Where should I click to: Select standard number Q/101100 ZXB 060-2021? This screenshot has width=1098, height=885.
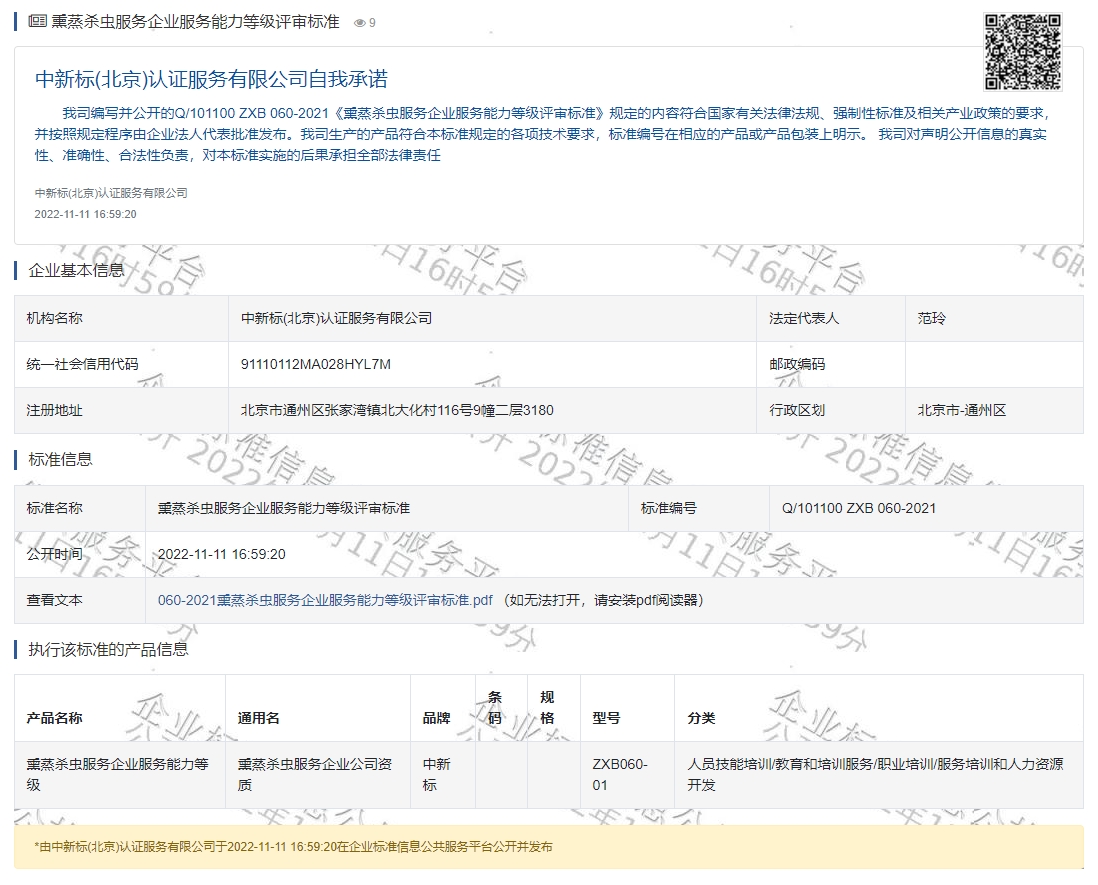(859, 508)
